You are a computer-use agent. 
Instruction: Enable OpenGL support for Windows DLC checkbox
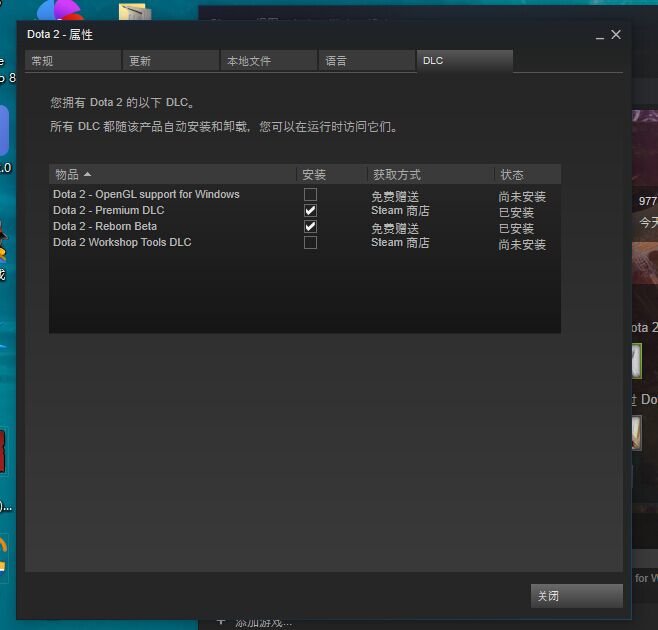click(310, 194)
